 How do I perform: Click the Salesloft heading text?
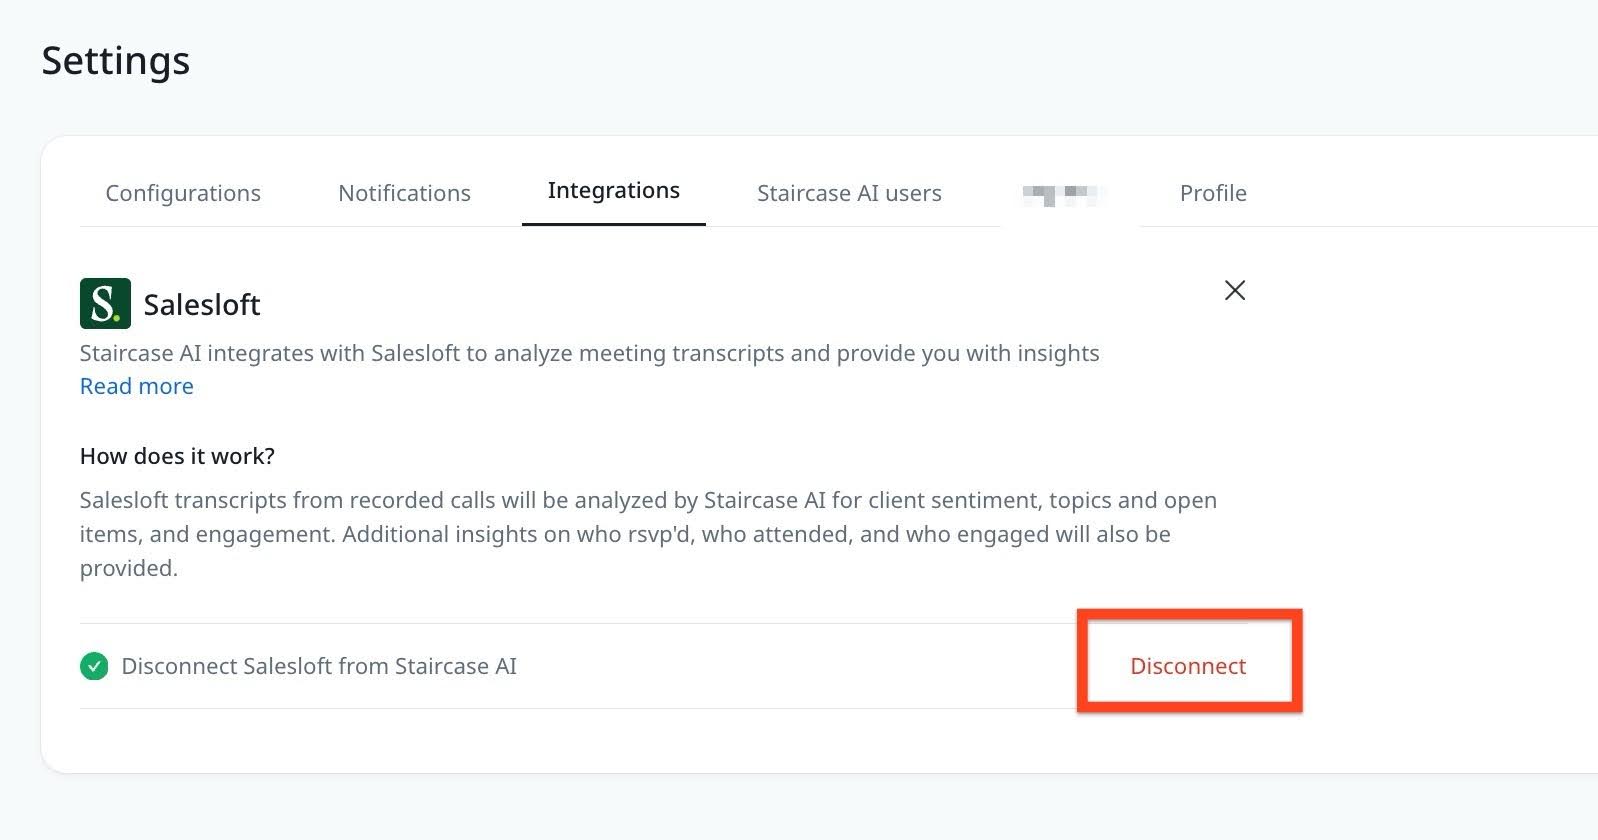pyautogui.click(x=202, y=304)
